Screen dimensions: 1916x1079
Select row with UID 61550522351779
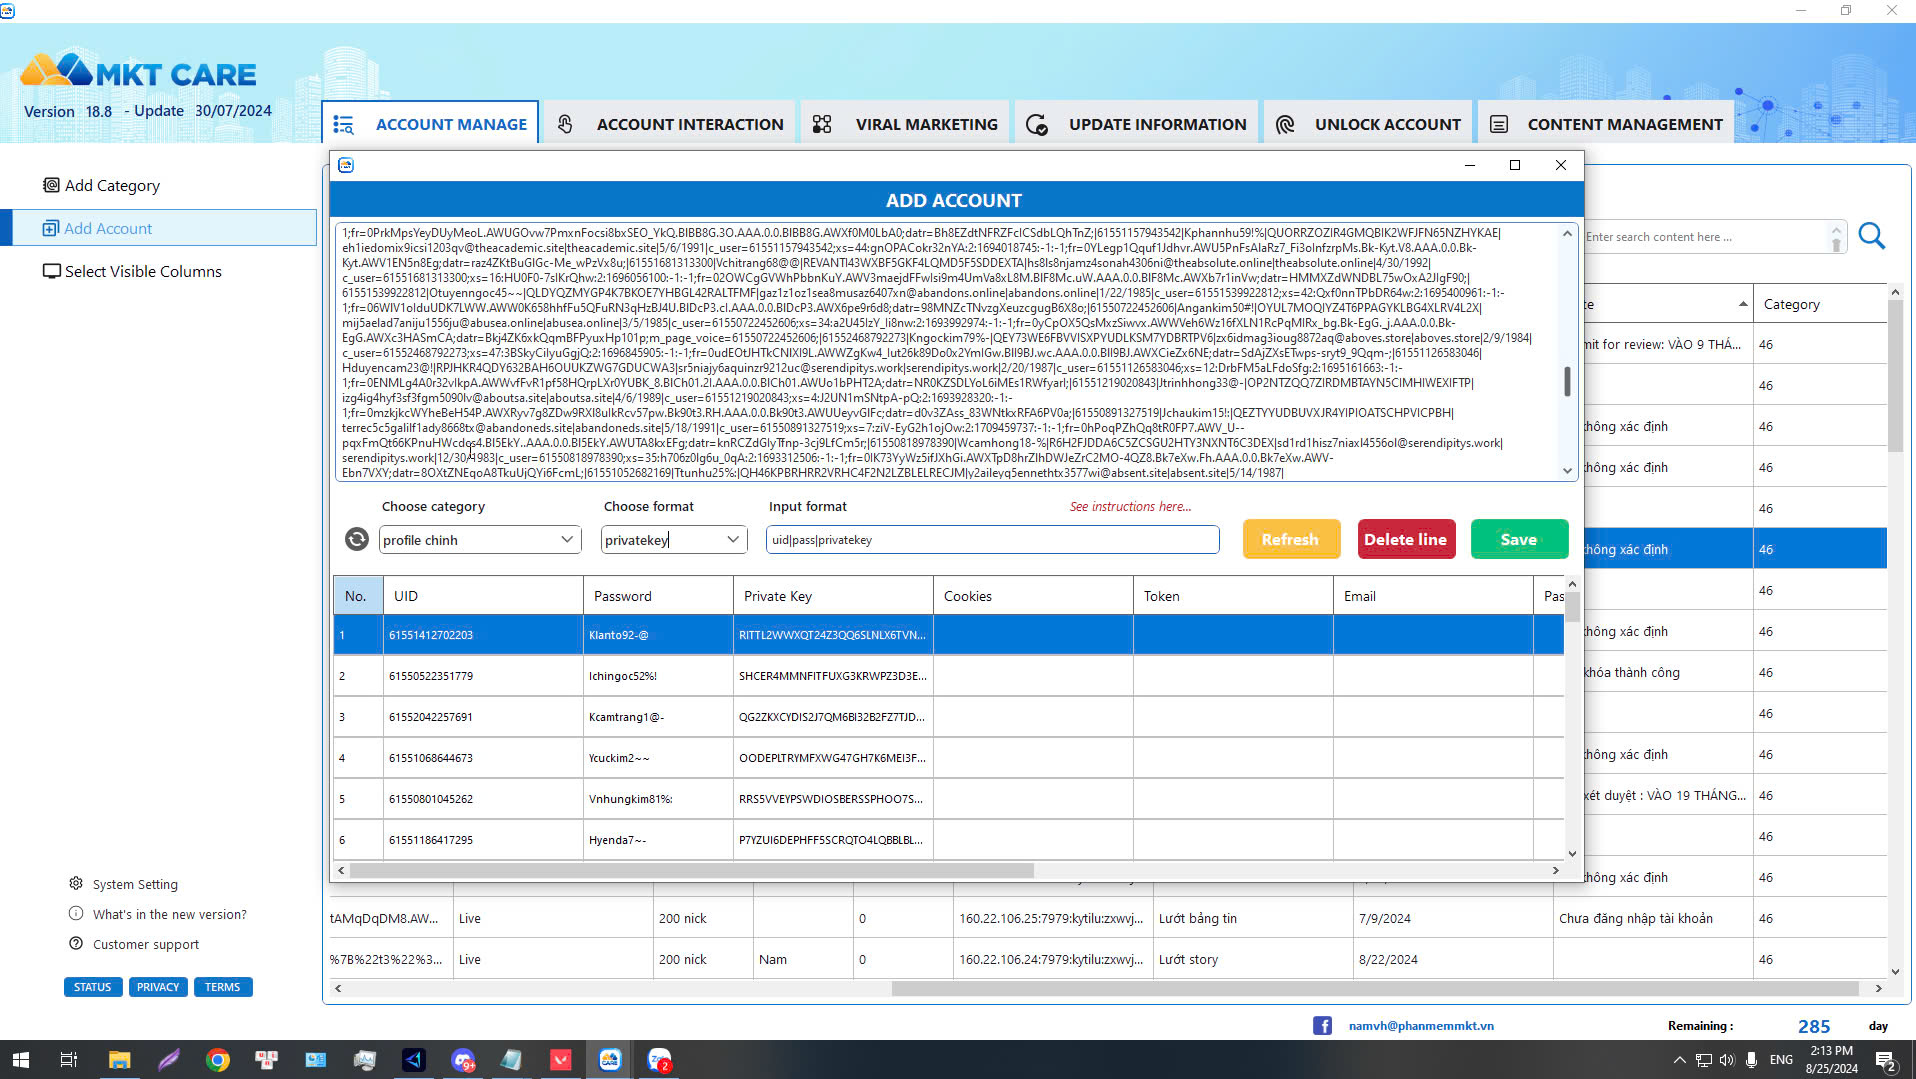pyautogui.click(x=948, y=676)
